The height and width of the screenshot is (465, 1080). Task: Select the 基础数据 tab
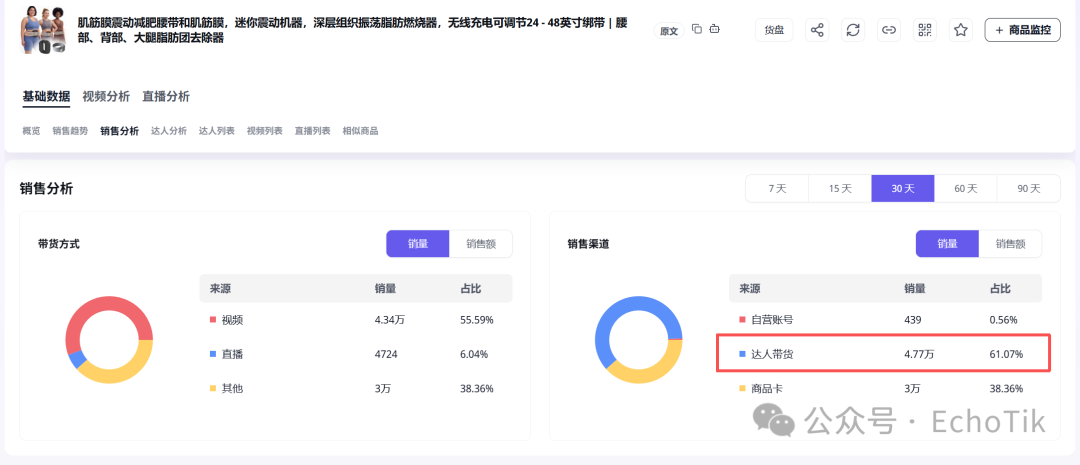[46, 96]
